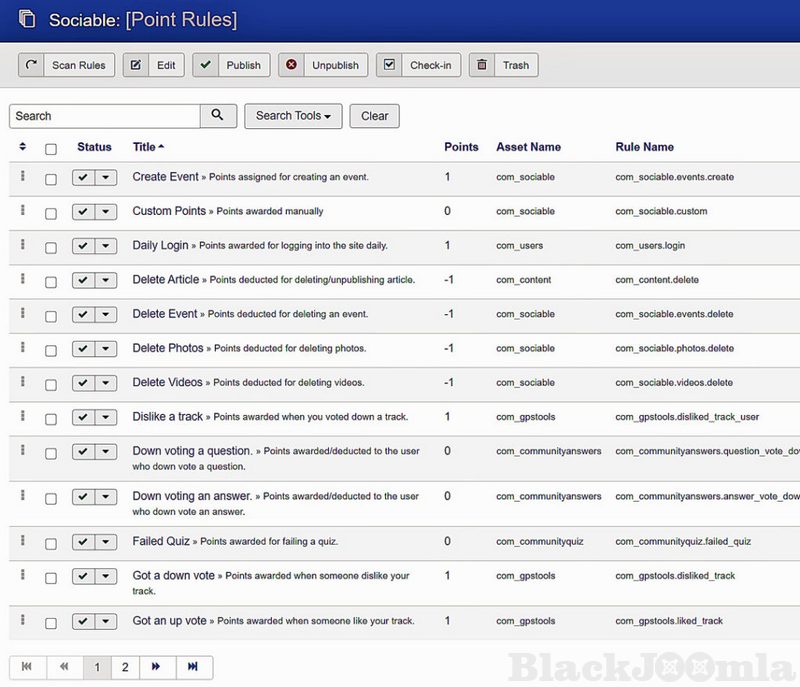
Task: Toggle published status of Custom Points
Action: click(83, 212)
